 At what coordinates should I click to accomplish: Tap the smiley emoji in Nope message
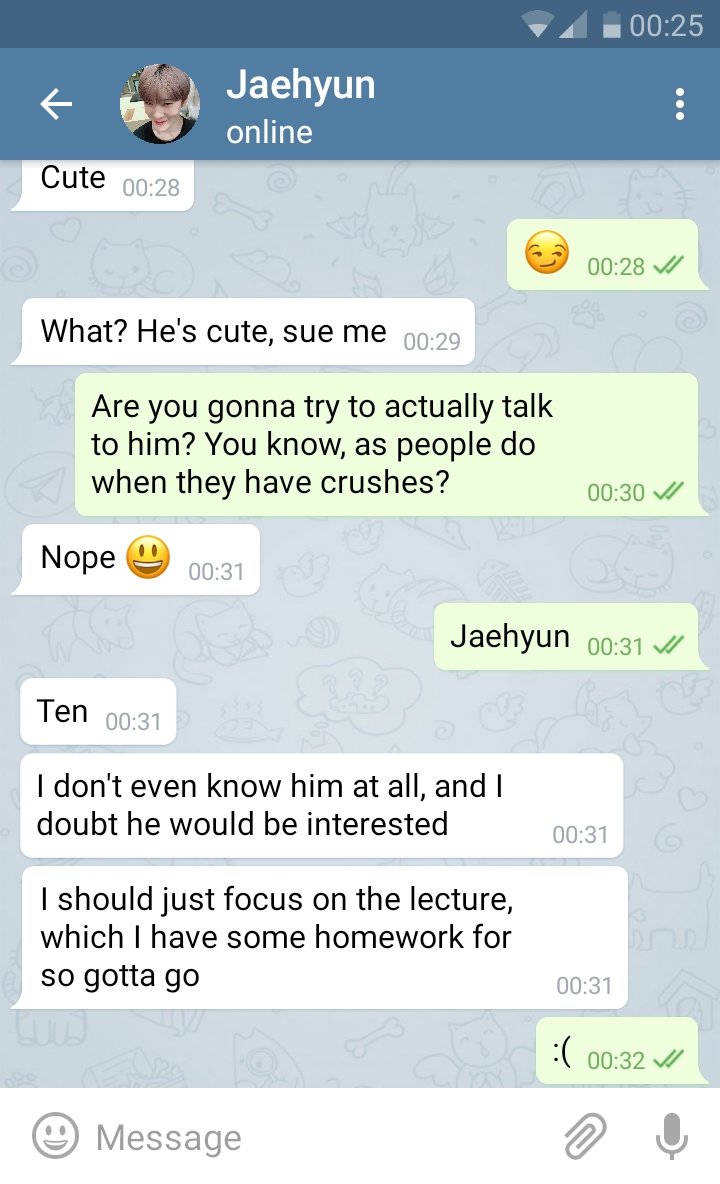pyautogui.click(x=148, y=557)
